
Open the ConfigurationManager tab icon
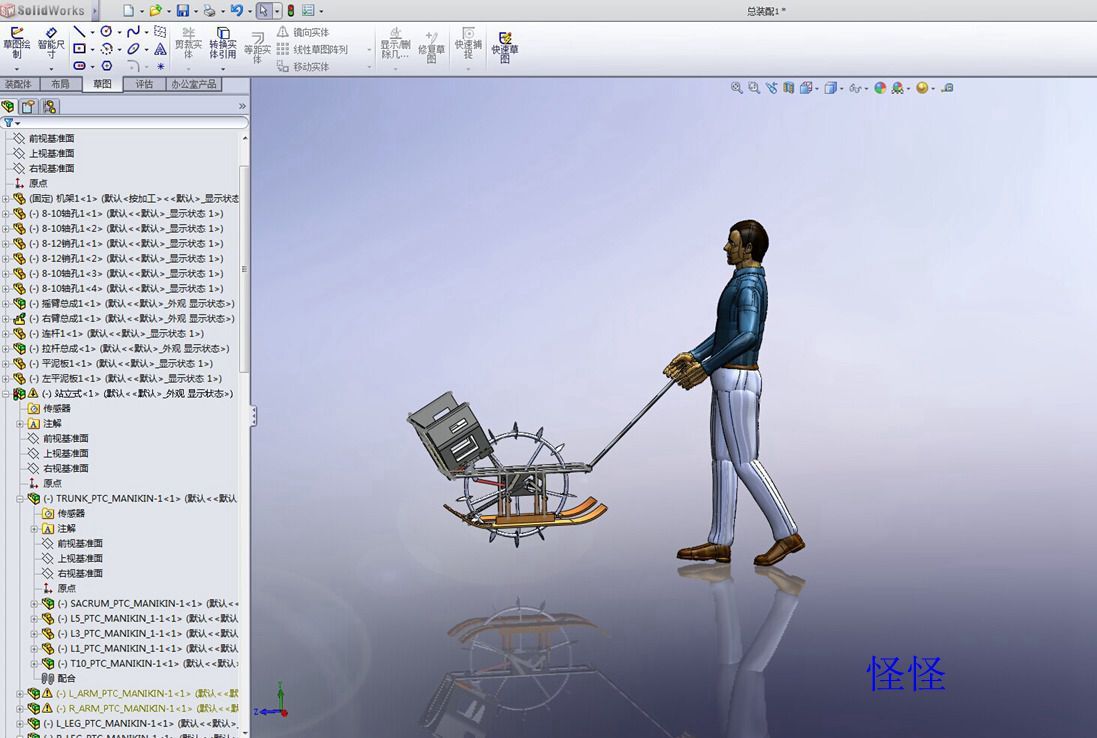49,106
